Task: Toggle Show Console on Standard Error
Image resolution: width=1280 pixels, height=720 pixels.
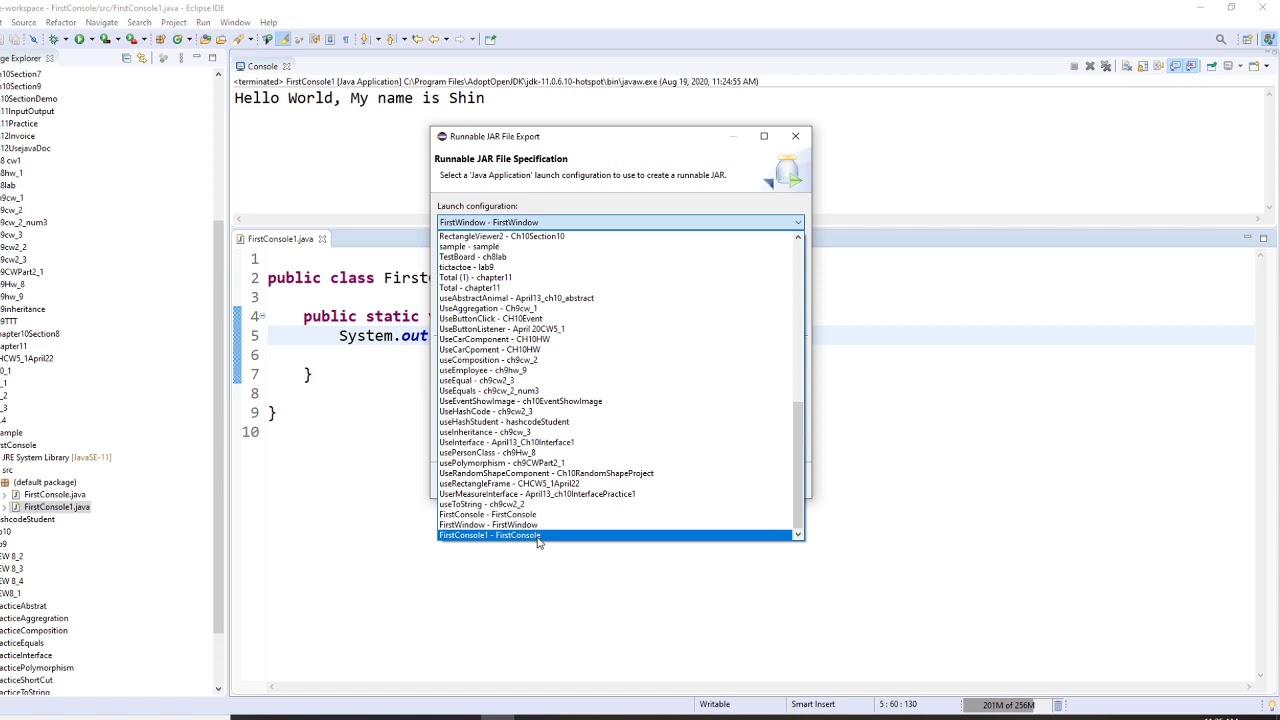Action: (1191, 66)
